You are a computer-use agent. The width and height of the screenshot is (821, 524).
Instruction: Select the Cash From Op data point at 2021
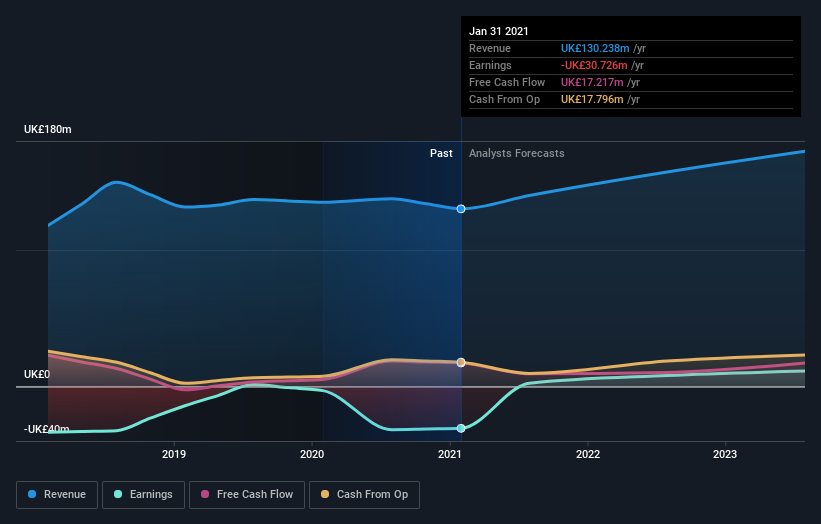click(x=461, y=362)
